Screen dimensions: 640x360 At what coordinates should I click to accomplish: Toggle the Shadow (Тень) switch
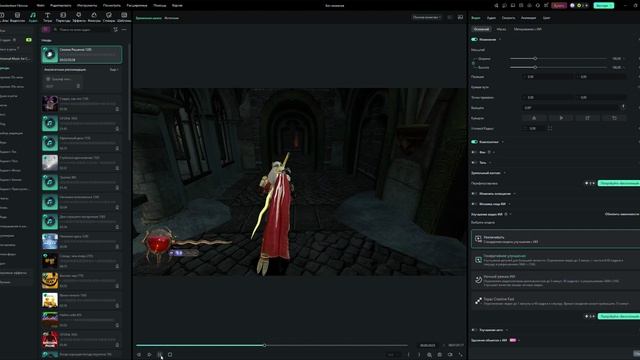pos(474,162)
